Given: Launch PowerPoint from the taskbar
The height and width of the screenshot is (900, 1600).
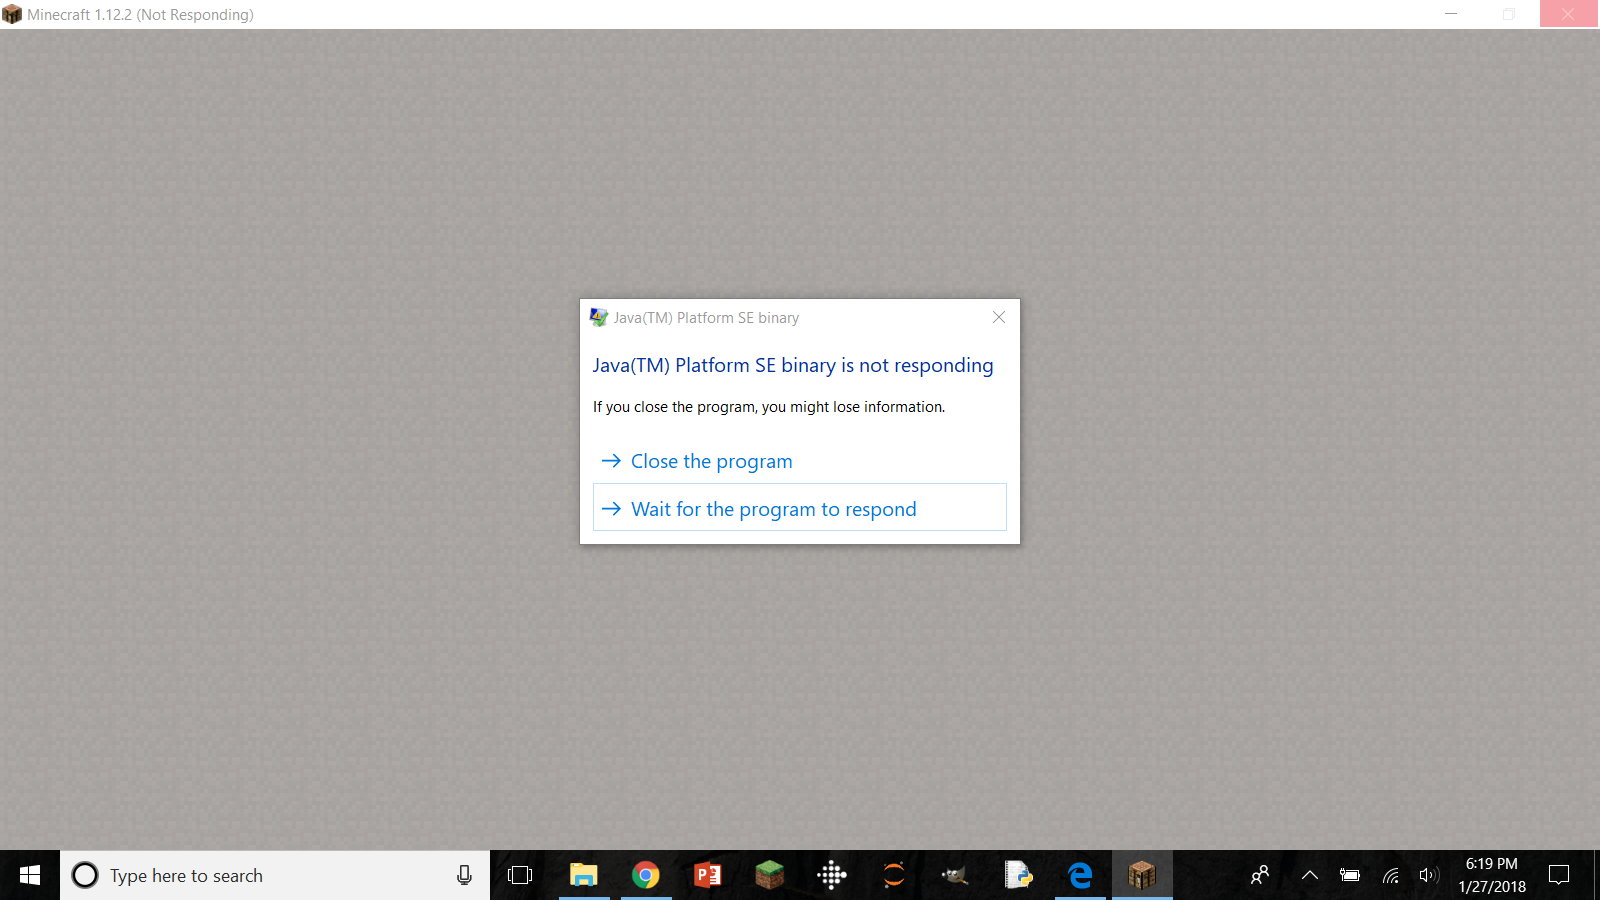Looking at the screenshot, I should point(707,875).
